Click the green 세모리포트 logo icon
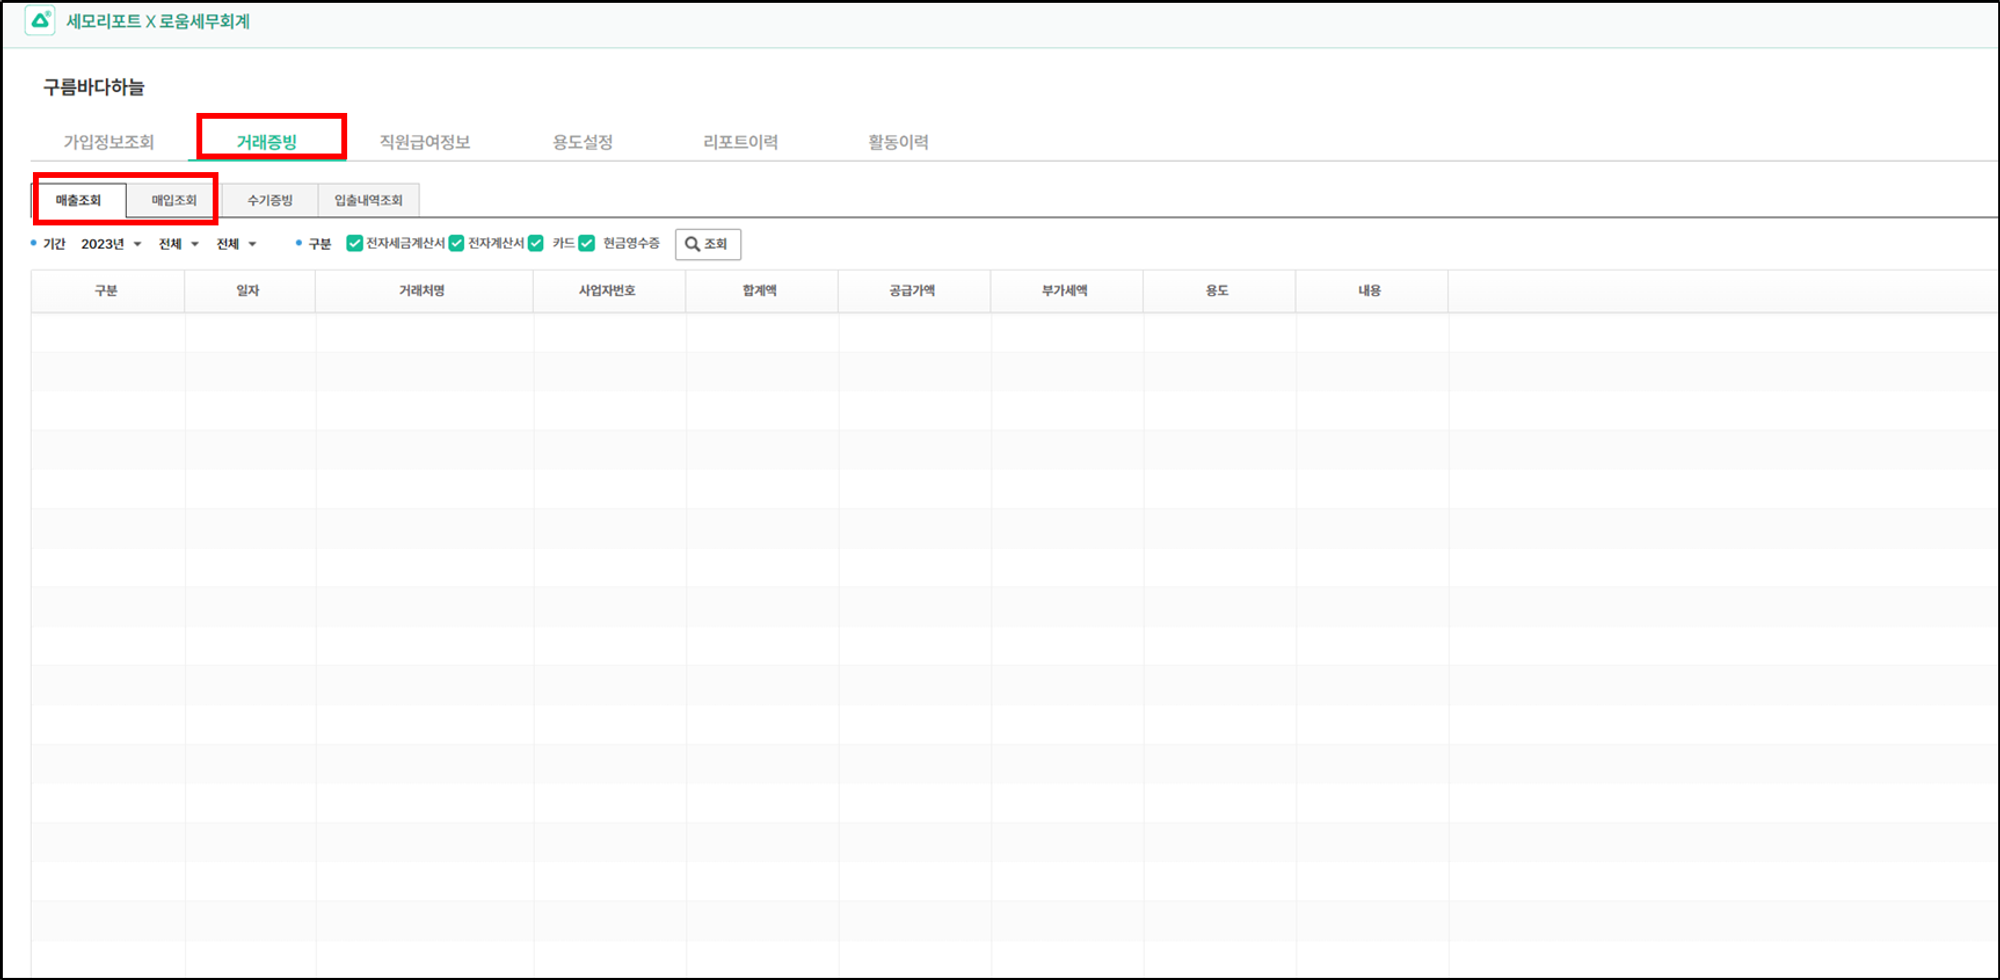The width and height of the screenshot is (2000, 980). (39, 21)
